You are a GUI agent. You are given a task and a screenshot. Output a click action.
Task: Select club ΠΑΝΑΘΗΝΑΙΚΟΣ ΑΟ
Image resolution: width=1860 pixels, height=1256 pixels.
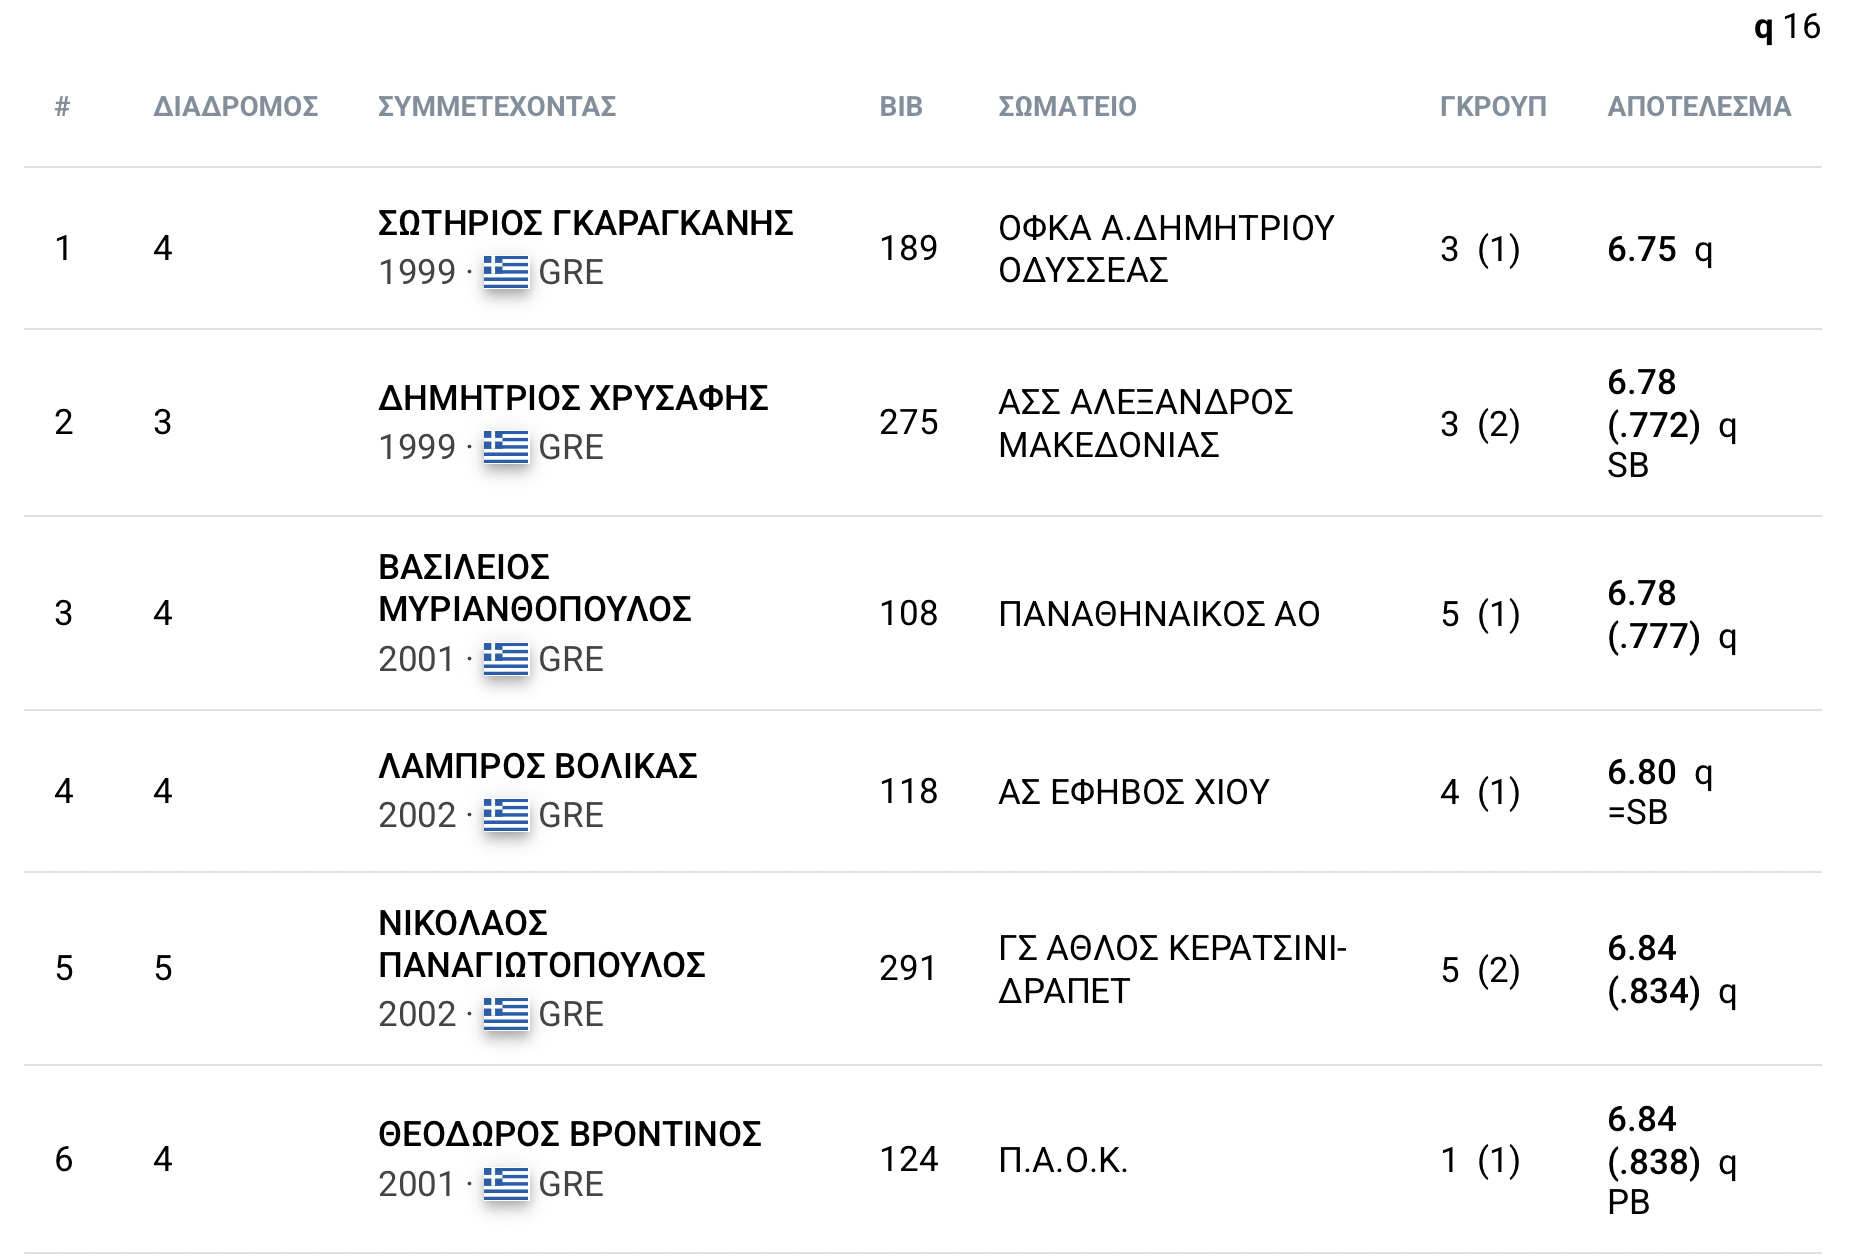click(1159, 614)
